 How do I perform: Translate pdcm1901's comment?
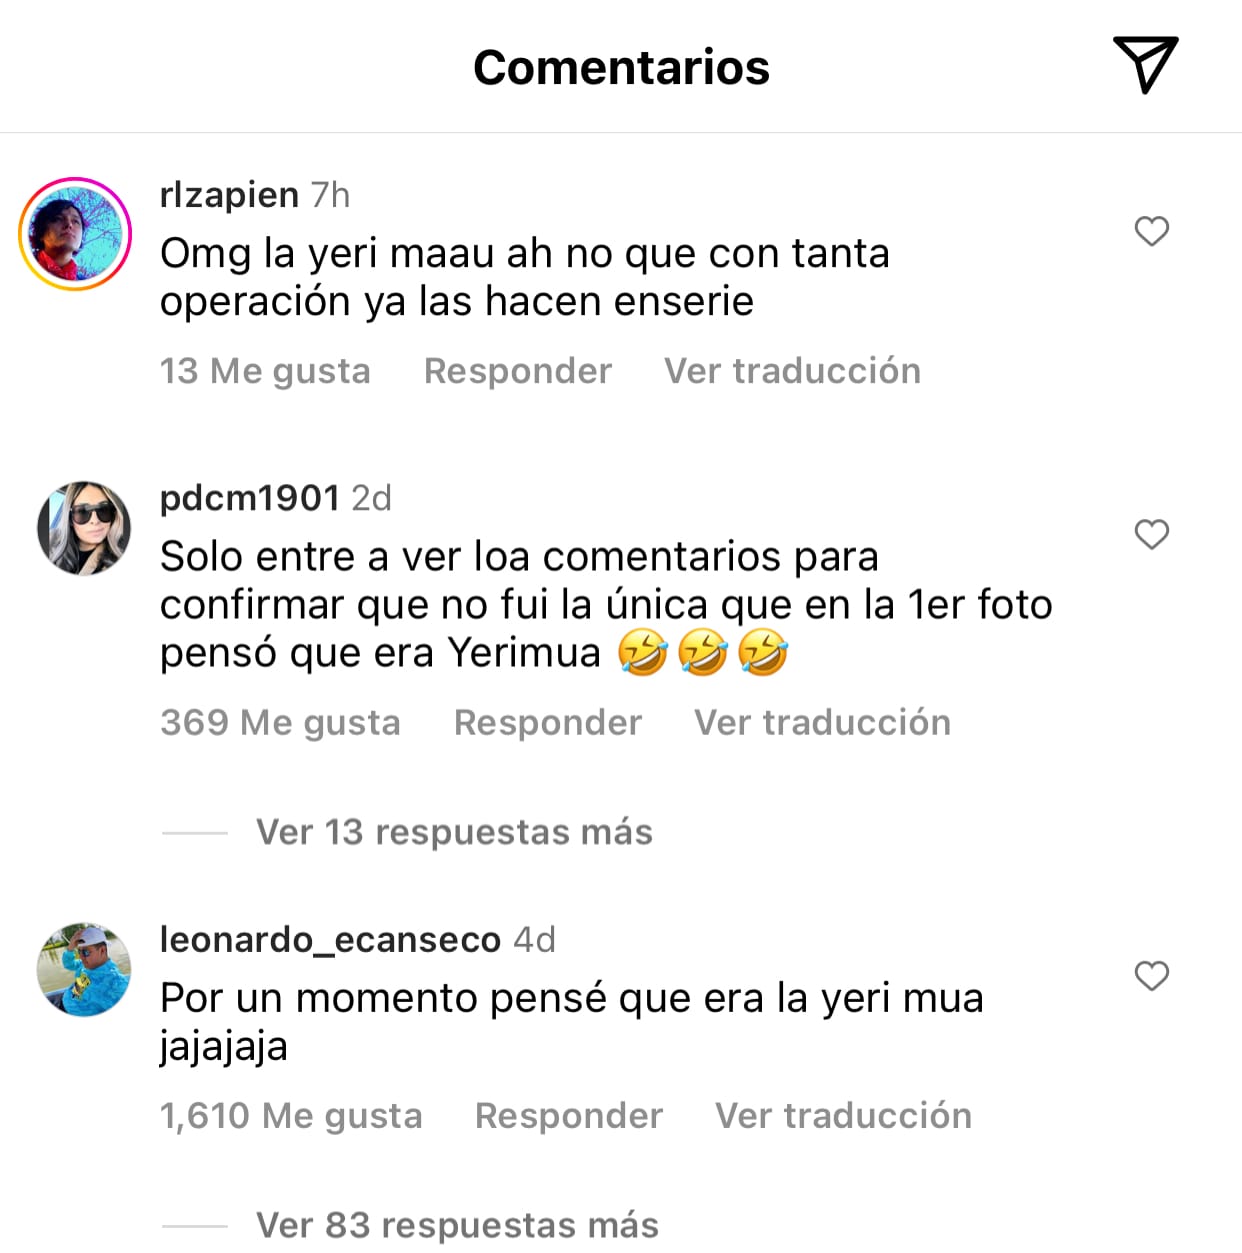pyautogui.click(x=822, y=723)
